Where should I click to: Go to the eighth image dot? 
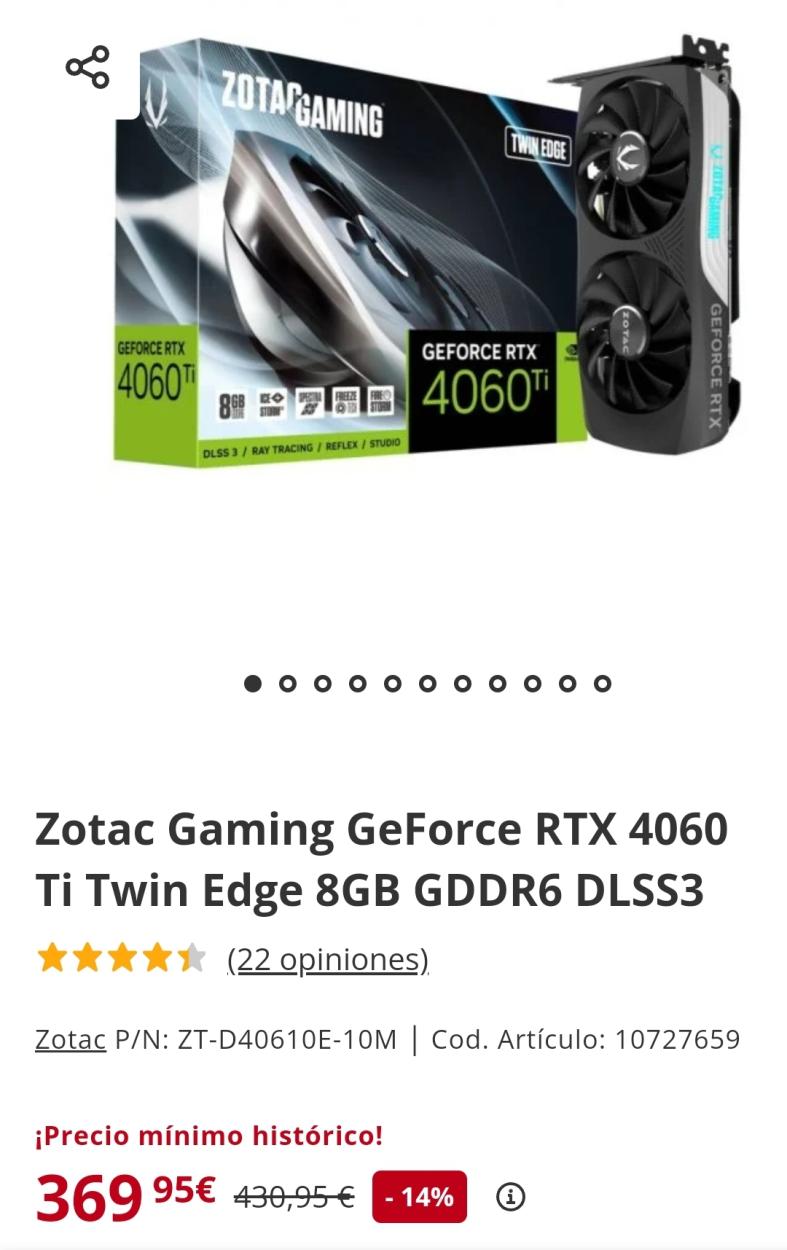pos(498,683)
